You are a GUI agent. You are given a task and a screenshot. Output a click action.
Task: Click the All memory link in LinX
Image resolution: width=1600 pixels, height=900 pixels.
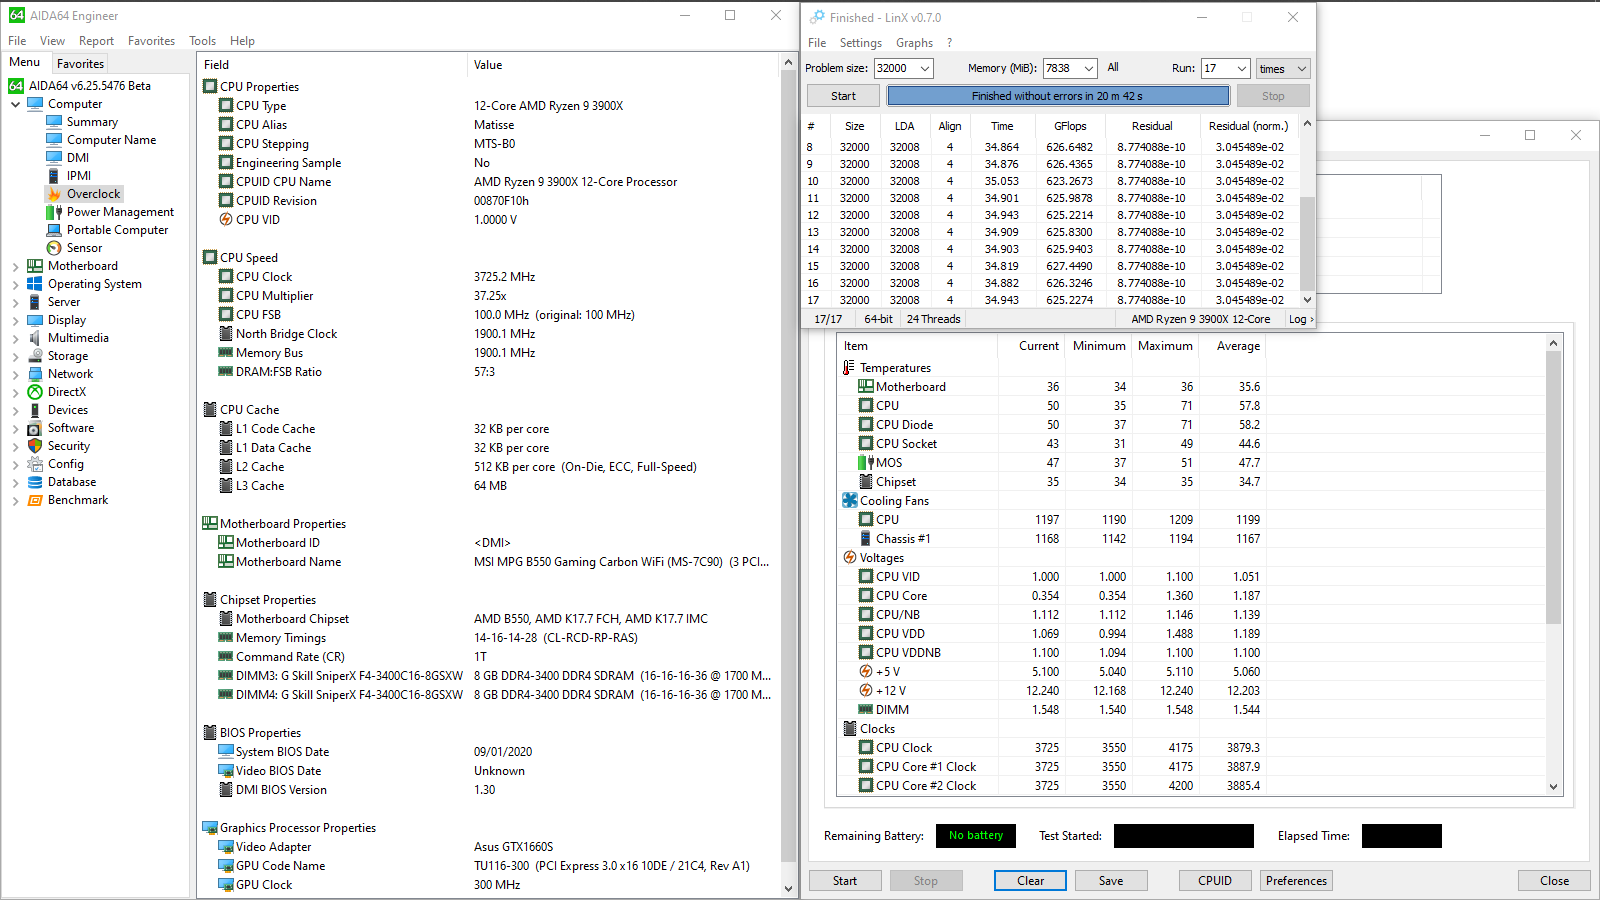1113,68
